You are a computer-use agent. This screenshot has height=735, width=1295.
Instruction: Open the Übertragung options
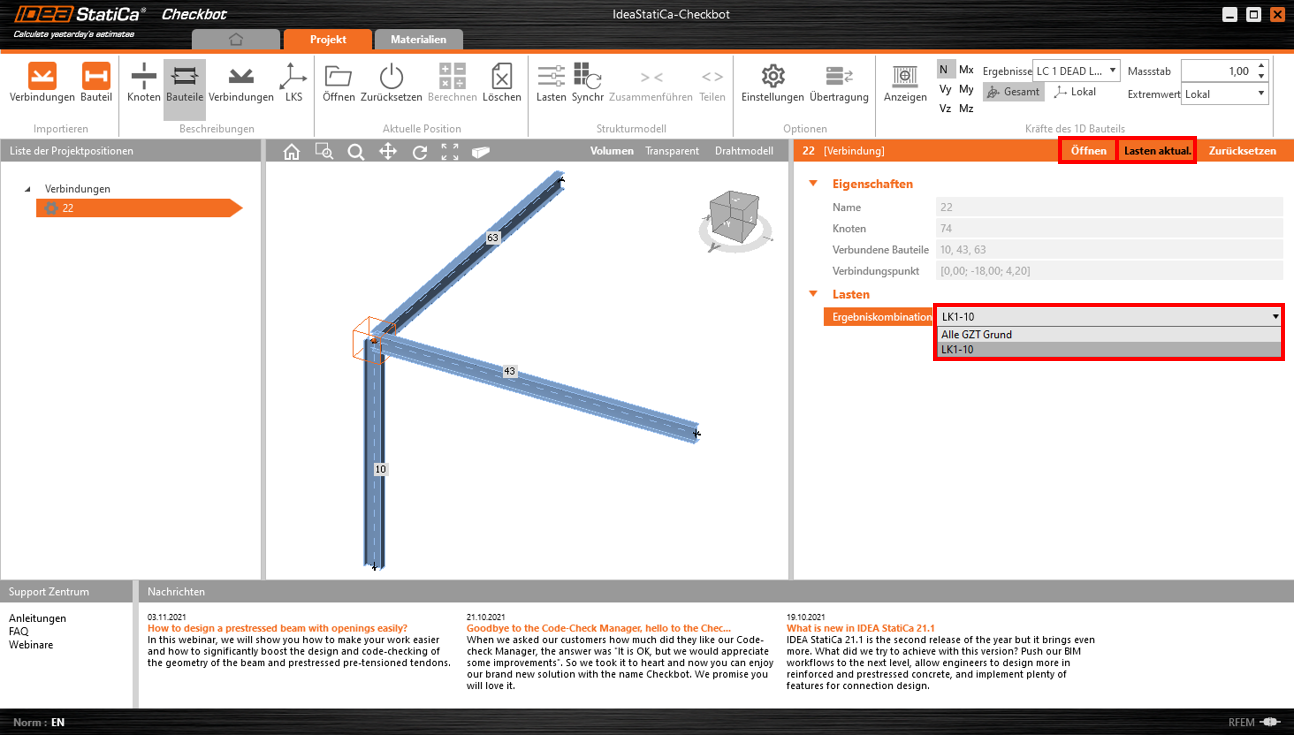839,83
